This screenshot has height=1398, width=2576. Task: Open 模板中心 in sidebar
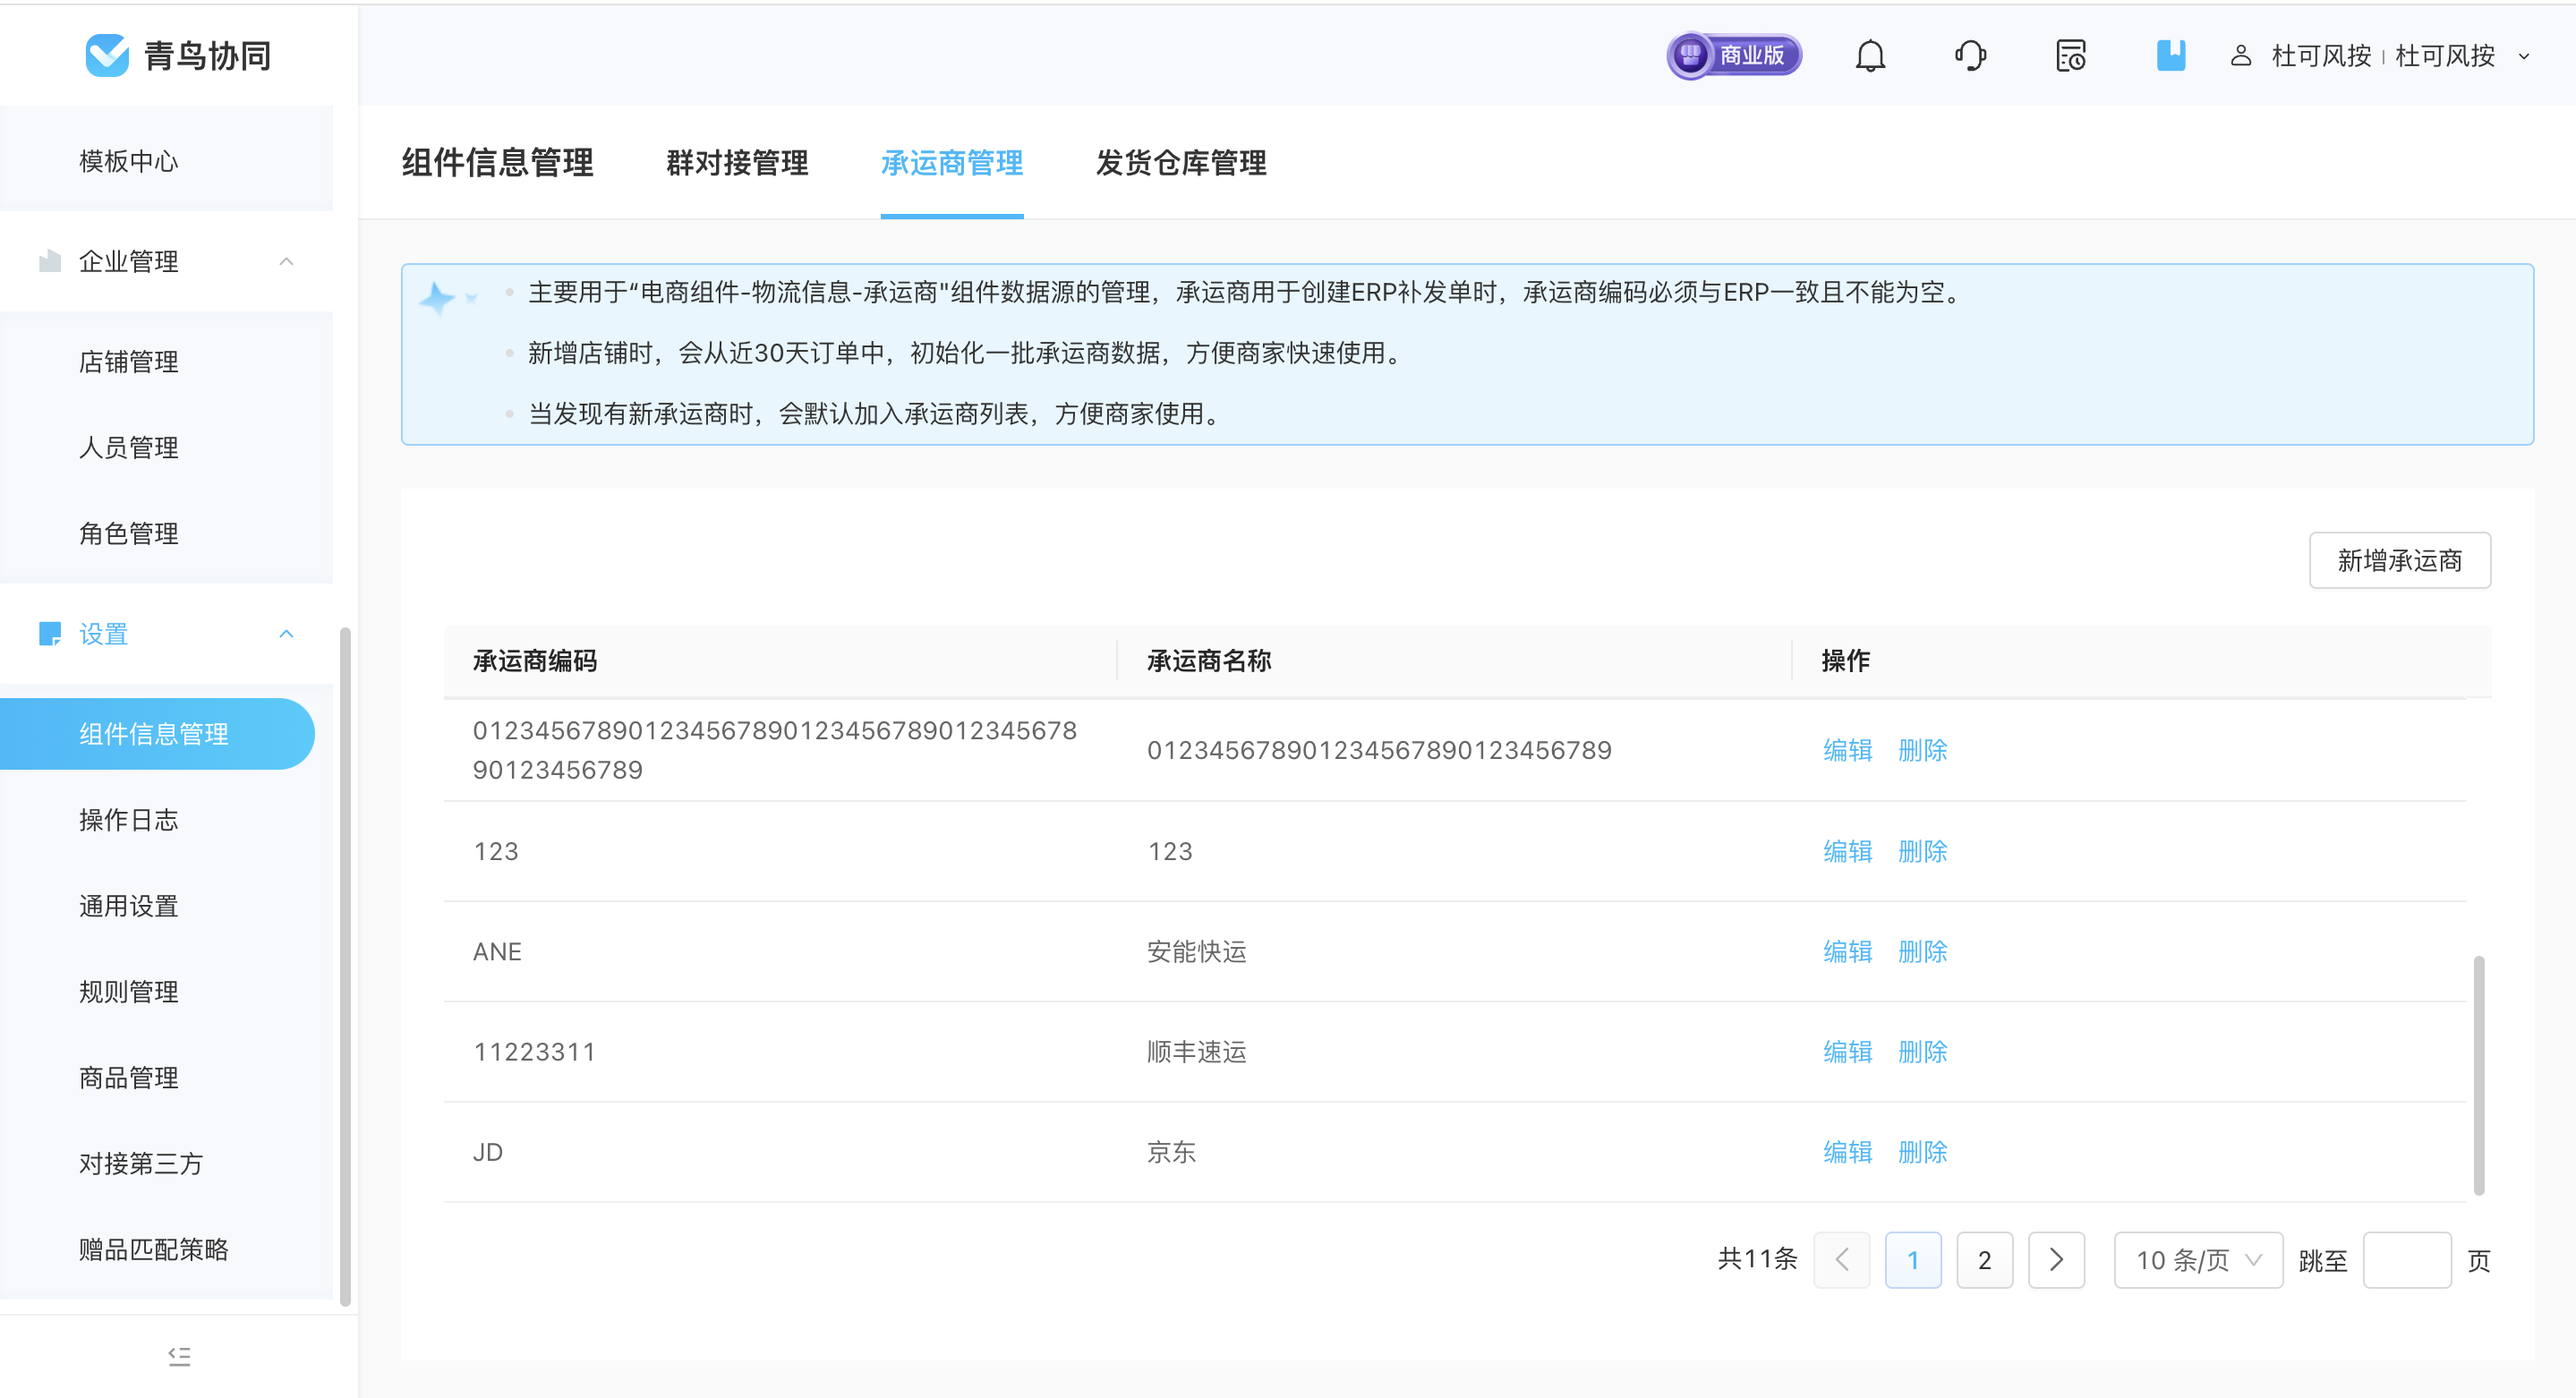[x=128, y=161]
